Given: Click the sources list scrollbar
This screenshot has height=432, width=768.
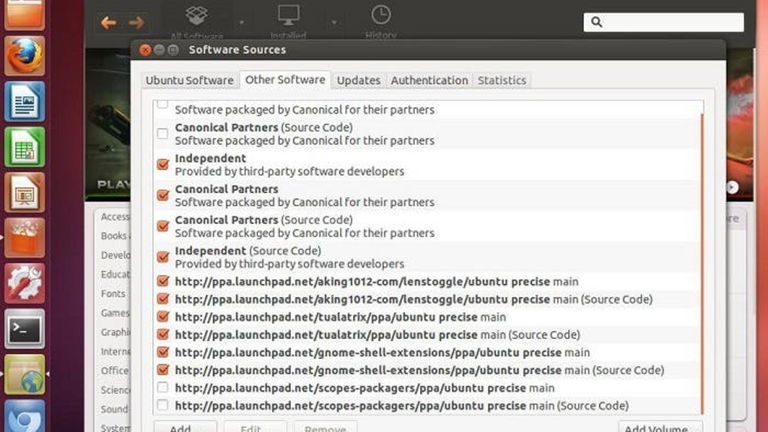Looking at the screenshot, I should (702, 264).
